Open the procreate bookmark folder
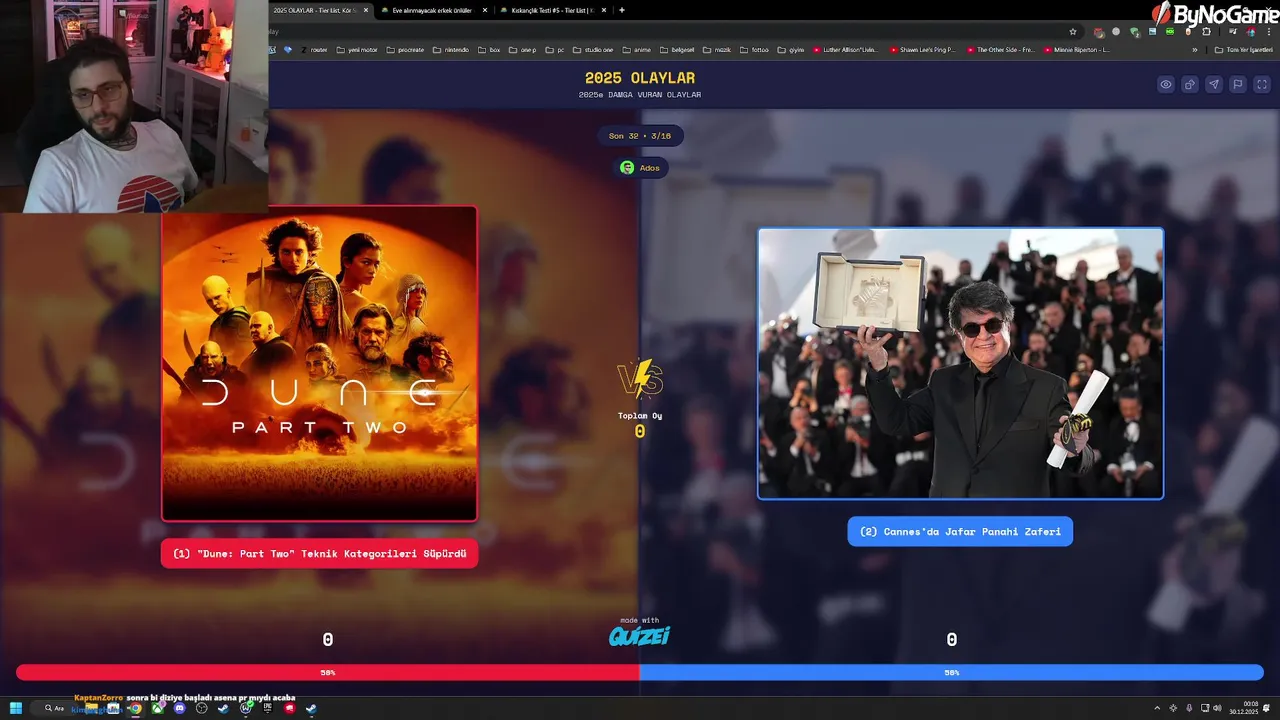The height and width of the screenshot is (720, 1280). [x=405, y=50]
